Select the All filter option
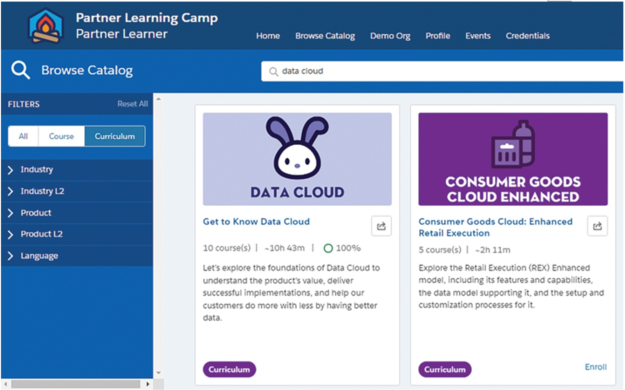This screenshot has width=625, height=390. (23, 136)
